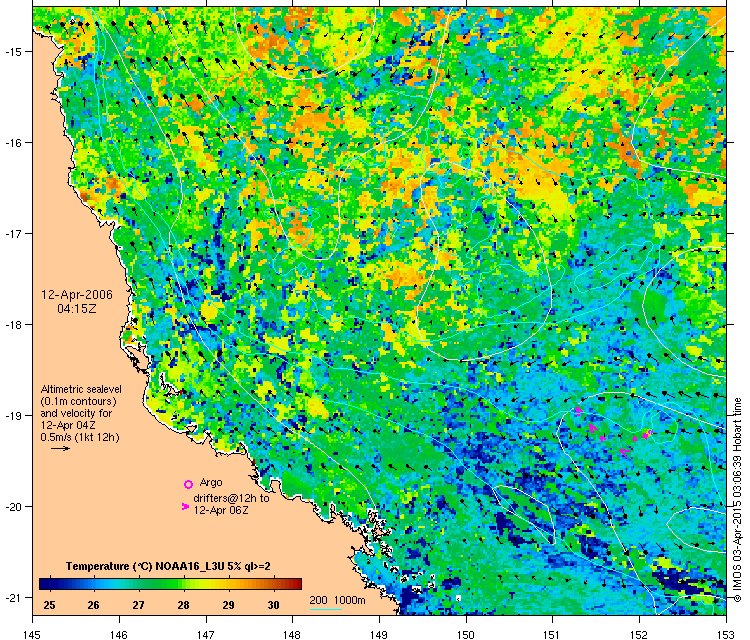Click the '12-Apr 04Z' caption line
The width and height of the screenshot is (750, 640).
pyautogui.click(x=68, y=425)
